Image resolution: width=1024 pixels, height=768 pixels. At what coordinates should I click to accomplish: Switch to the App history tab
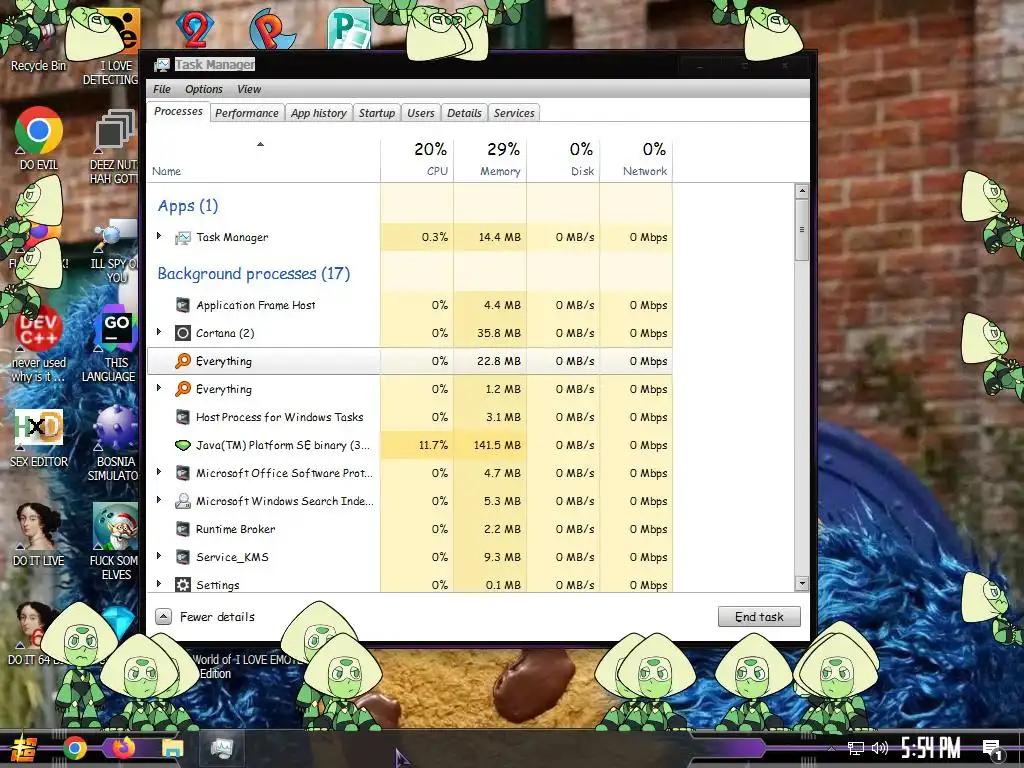point(319,113)
